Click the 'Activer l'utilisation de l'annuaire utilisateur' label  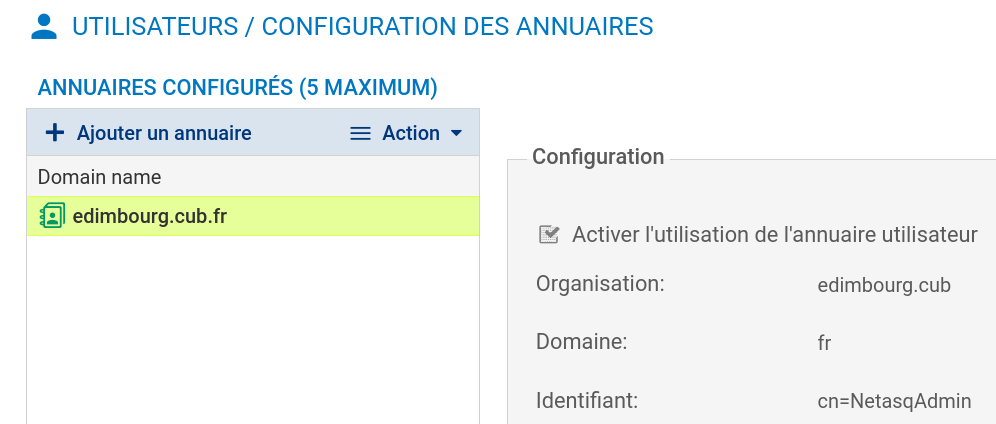point(774,235)
